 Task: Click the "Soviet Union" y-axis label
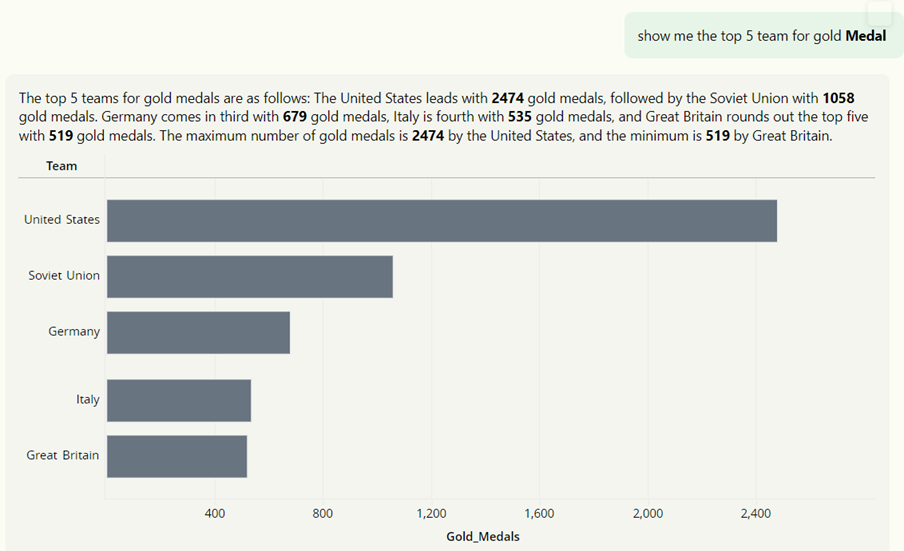(64, 276)
